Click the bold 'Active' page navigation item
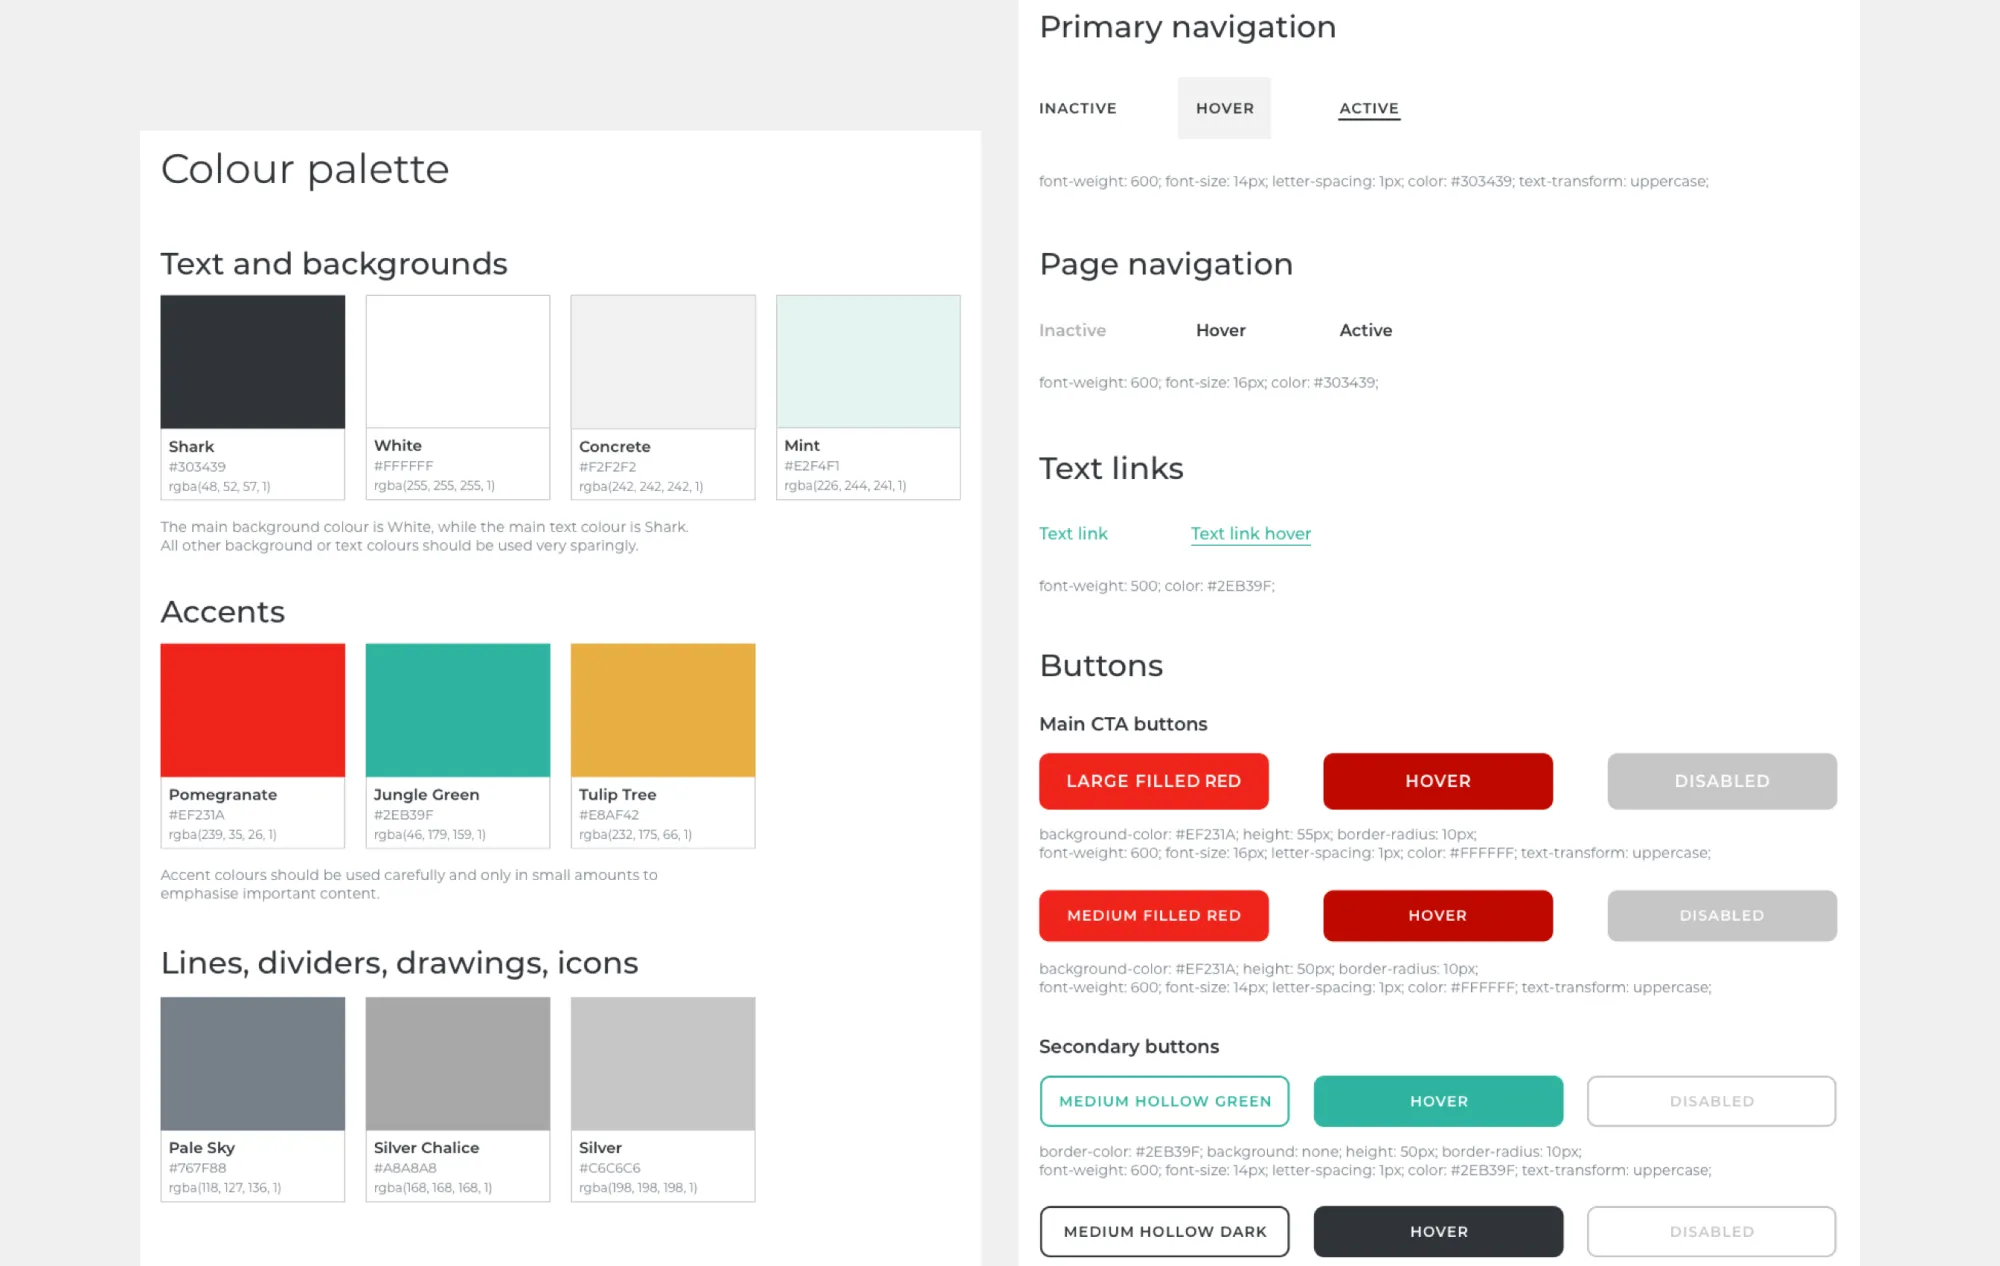Image resolution: width=2000 pixels, height=1266 pixels. pyautogui.click(x=1365, y=330)
